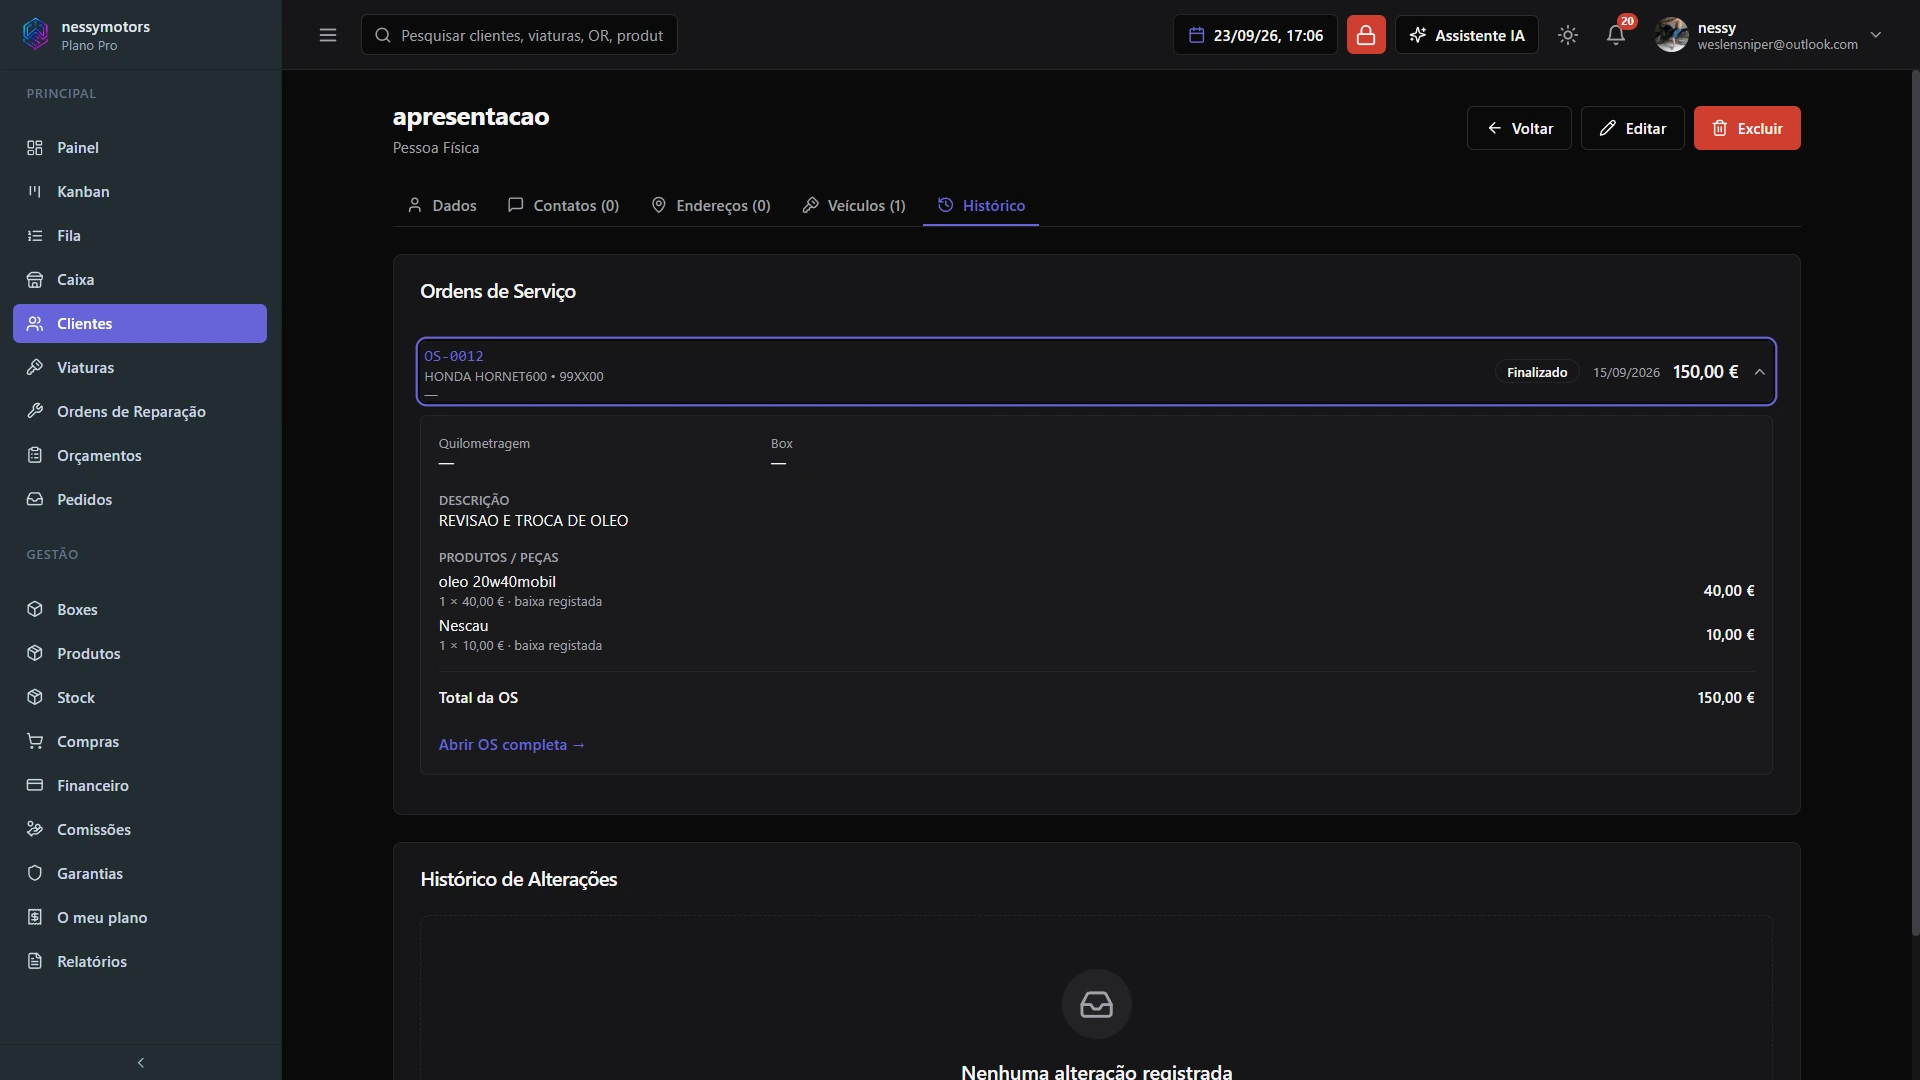1920x1080 pixels.
Task: Toggle the hamburger menu icon
Action: [x=328, y=35]
